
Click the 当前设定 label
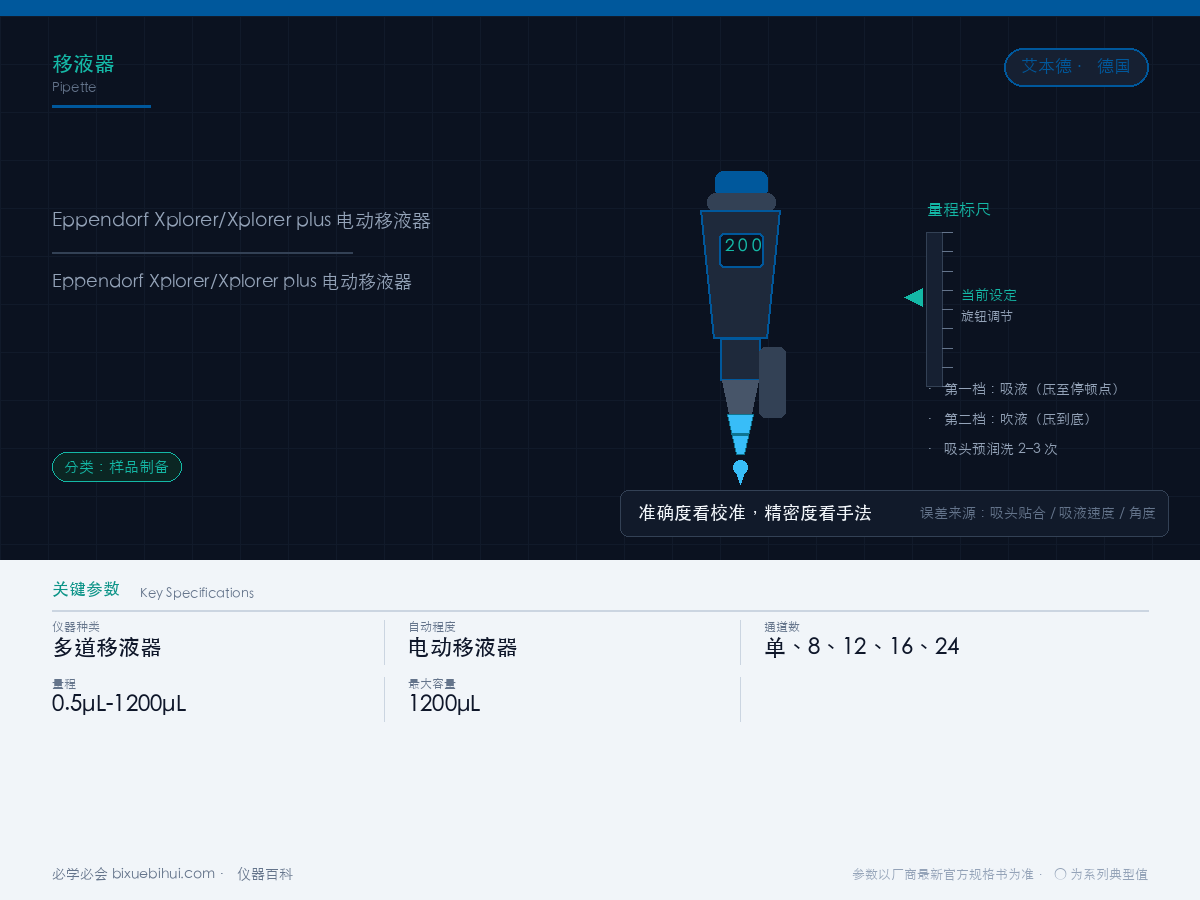(x=989, y=295)
